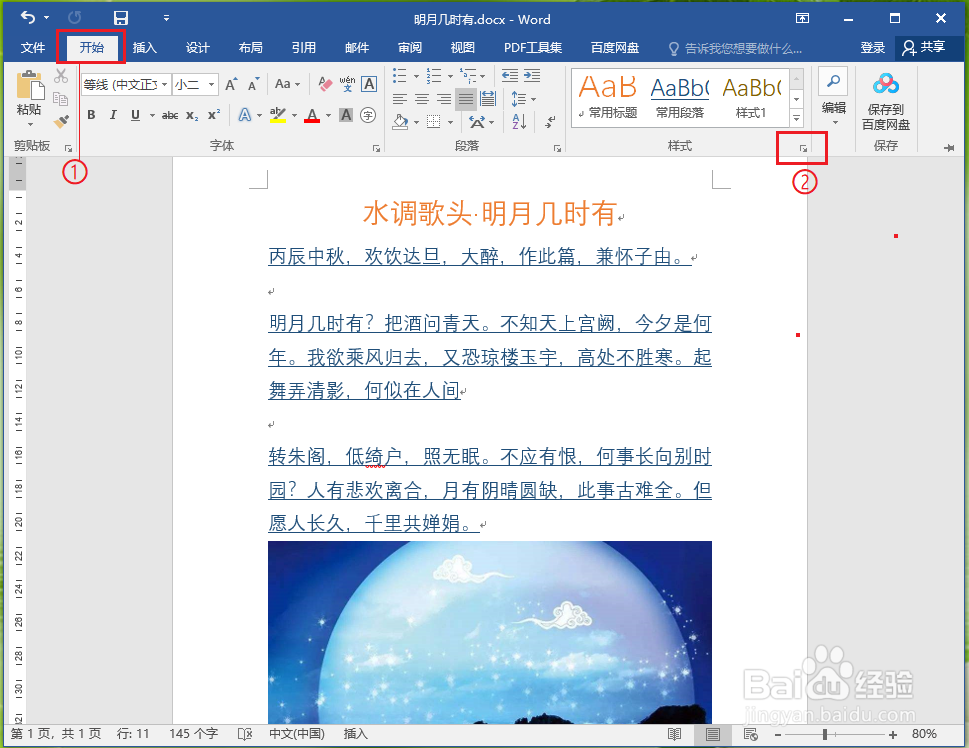Expand highlight color dropdown arrow

(295, 116)
